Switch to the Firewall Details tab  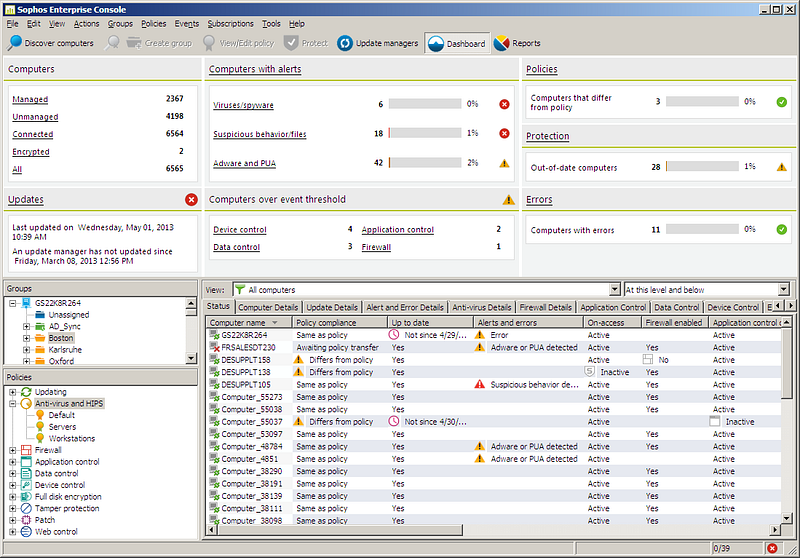545,307
